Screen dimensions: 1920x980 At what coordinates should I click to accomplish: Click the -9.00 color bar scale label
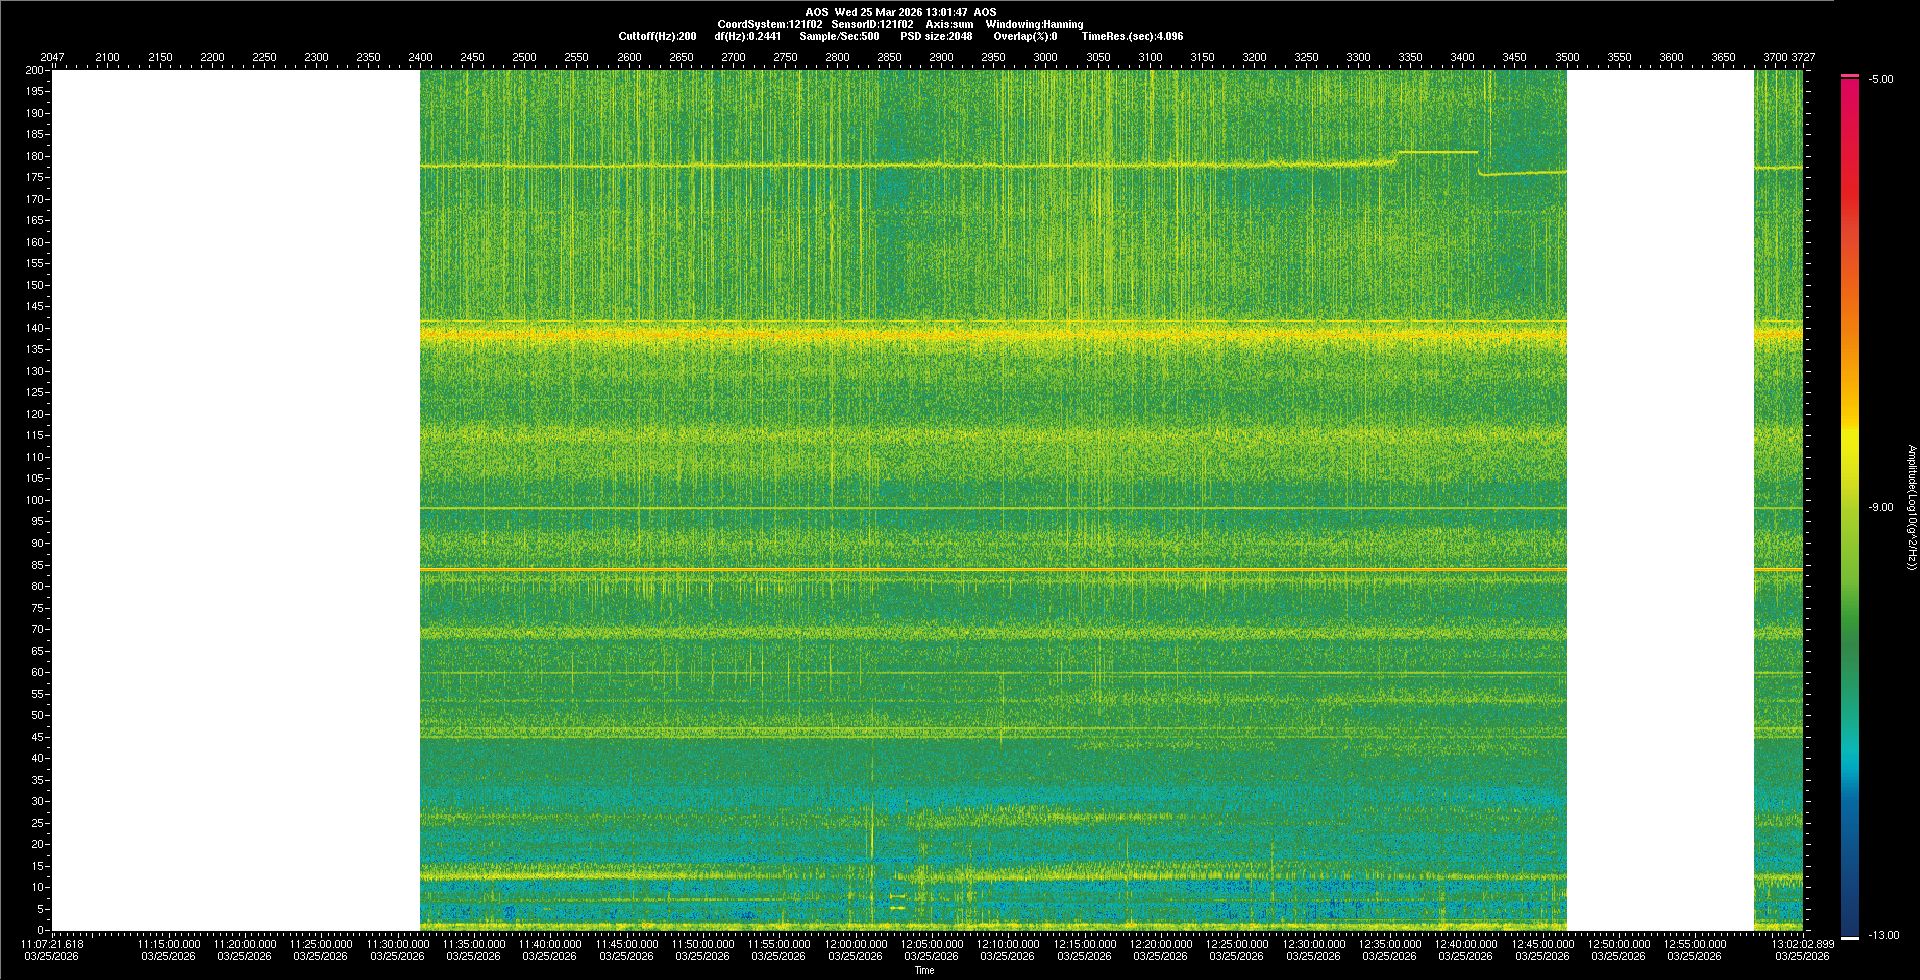point(1880,508)
